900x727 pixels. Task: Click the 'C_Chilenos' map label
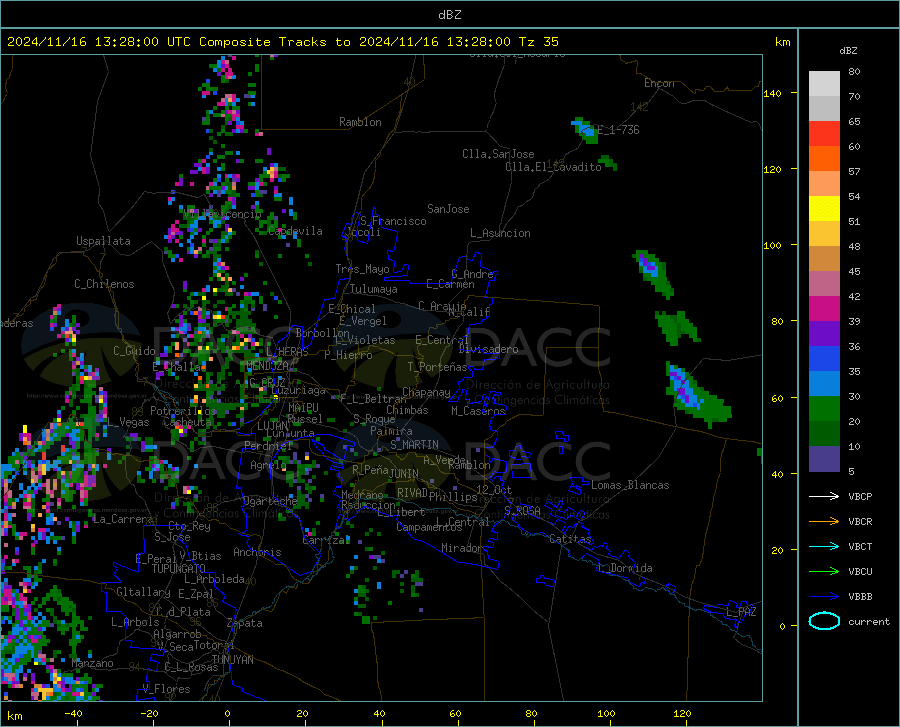(104, 284)
